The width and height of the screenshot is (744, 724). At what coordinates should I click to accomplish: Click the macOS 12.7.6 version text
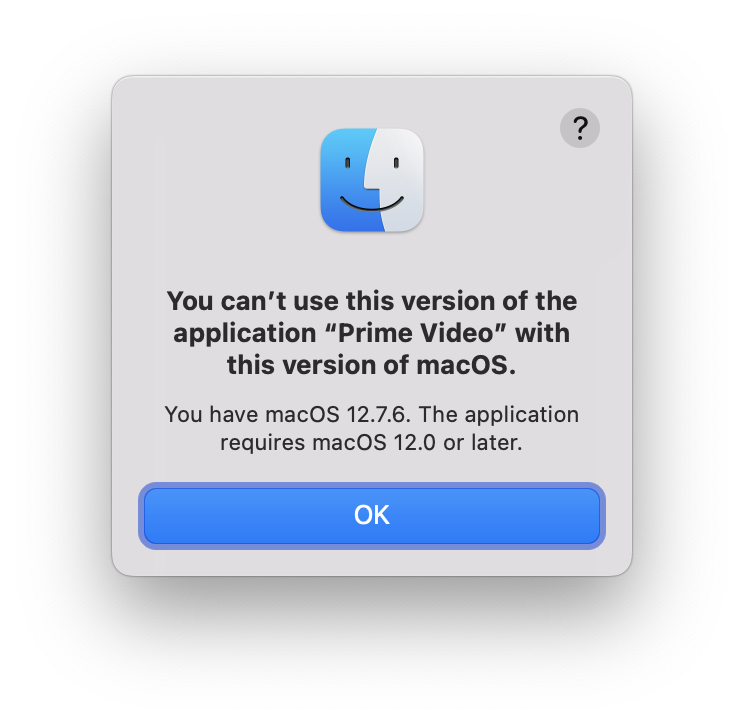[x=337, y=415]
